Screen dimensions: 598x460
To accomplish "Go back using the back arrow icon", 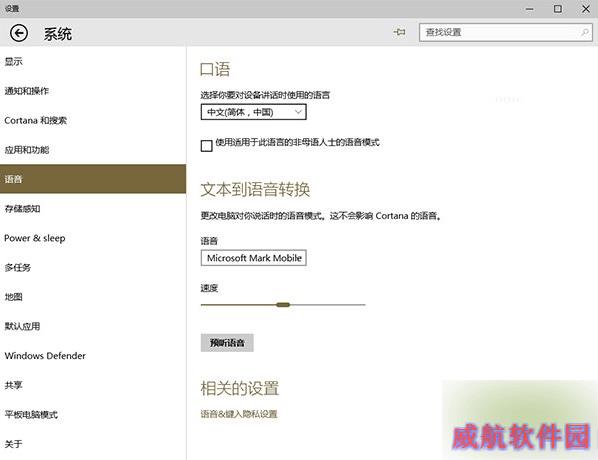I will pyautogui.click(x=19, y=33).
